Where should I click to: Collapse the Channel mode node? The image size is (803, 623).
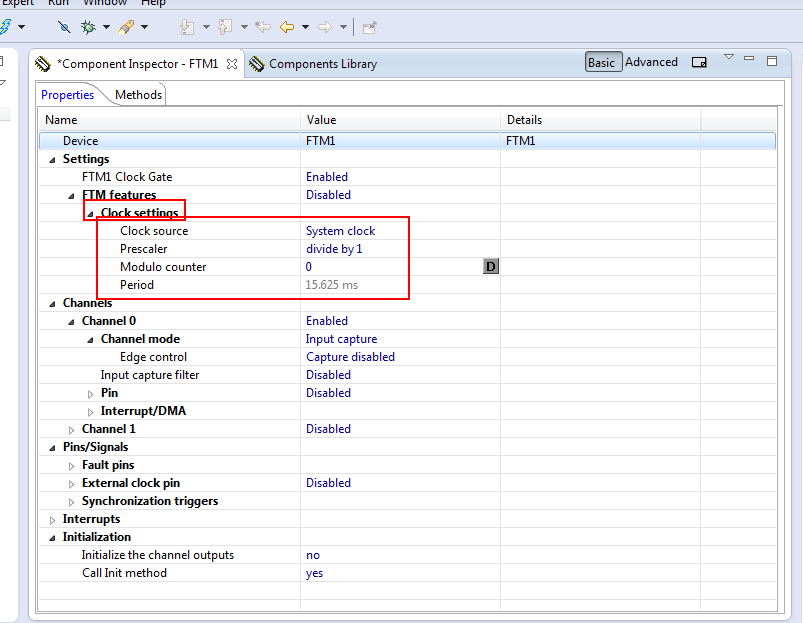[x=90, y=340]
